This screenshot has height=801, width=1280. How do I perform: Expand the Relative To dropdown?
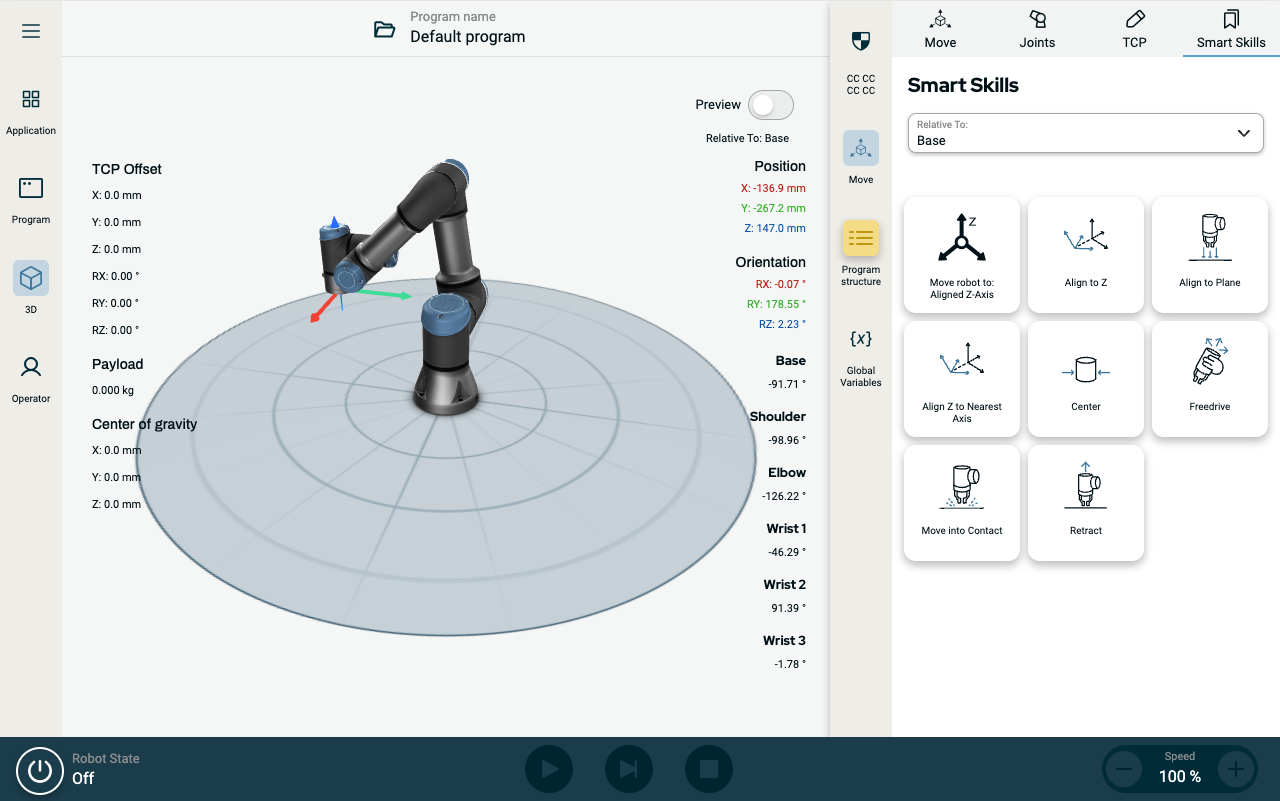coord(1085,133)
